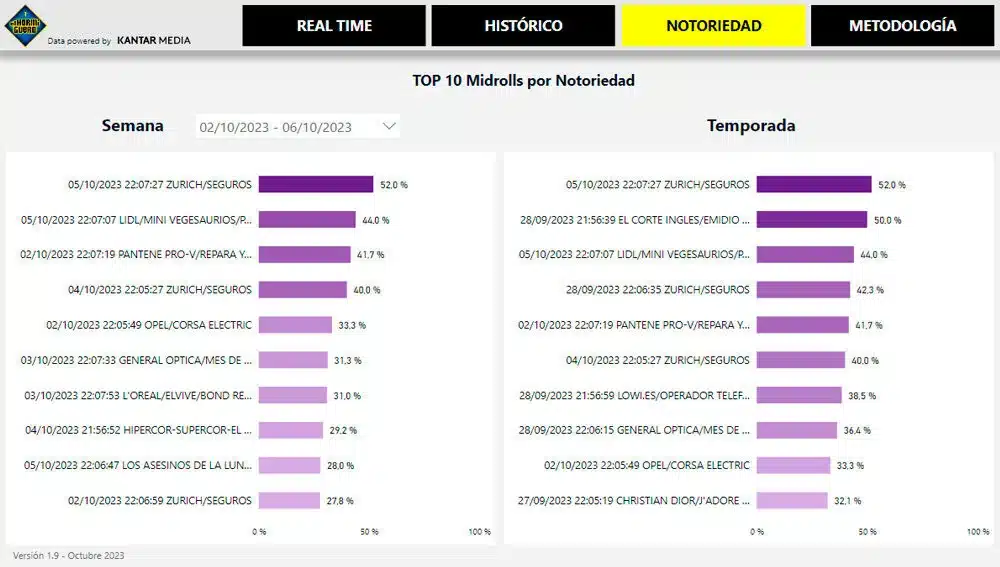Click the Kantar Media branding link
The height and width of the screenshot is (567, 1000).
tap(154, 40)
